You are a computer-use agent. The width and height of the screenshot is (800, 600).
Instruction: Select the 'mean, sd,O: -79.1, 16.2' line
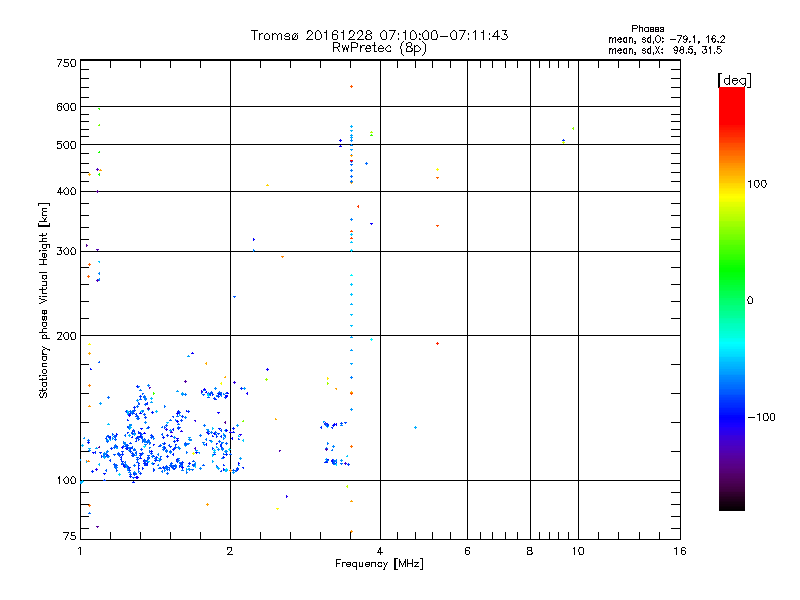tap(666, 39)
